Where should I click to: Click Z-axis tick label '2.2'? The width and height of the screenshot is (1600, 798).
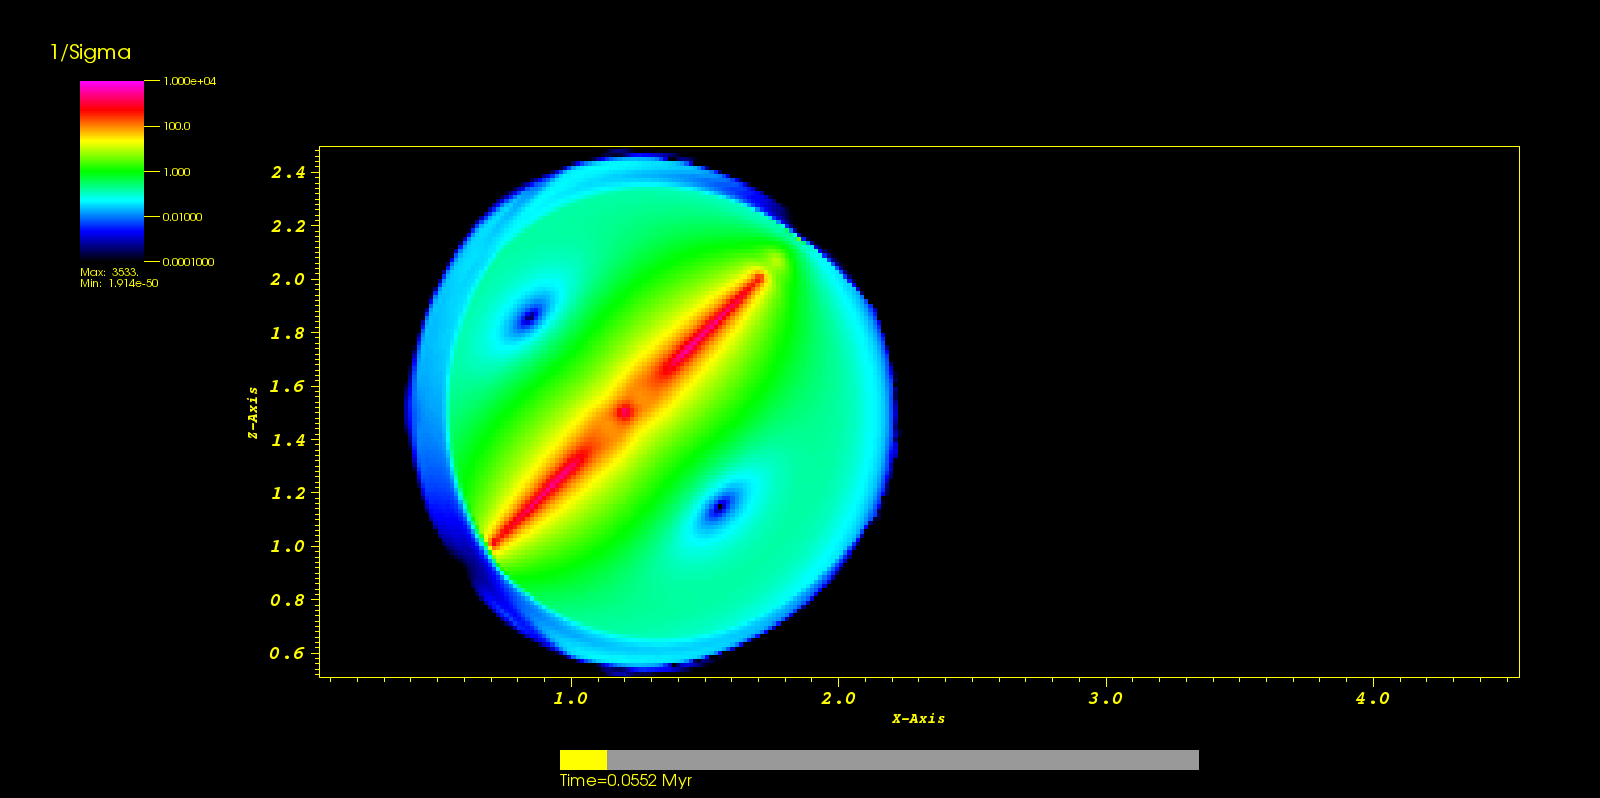(288, 226)
